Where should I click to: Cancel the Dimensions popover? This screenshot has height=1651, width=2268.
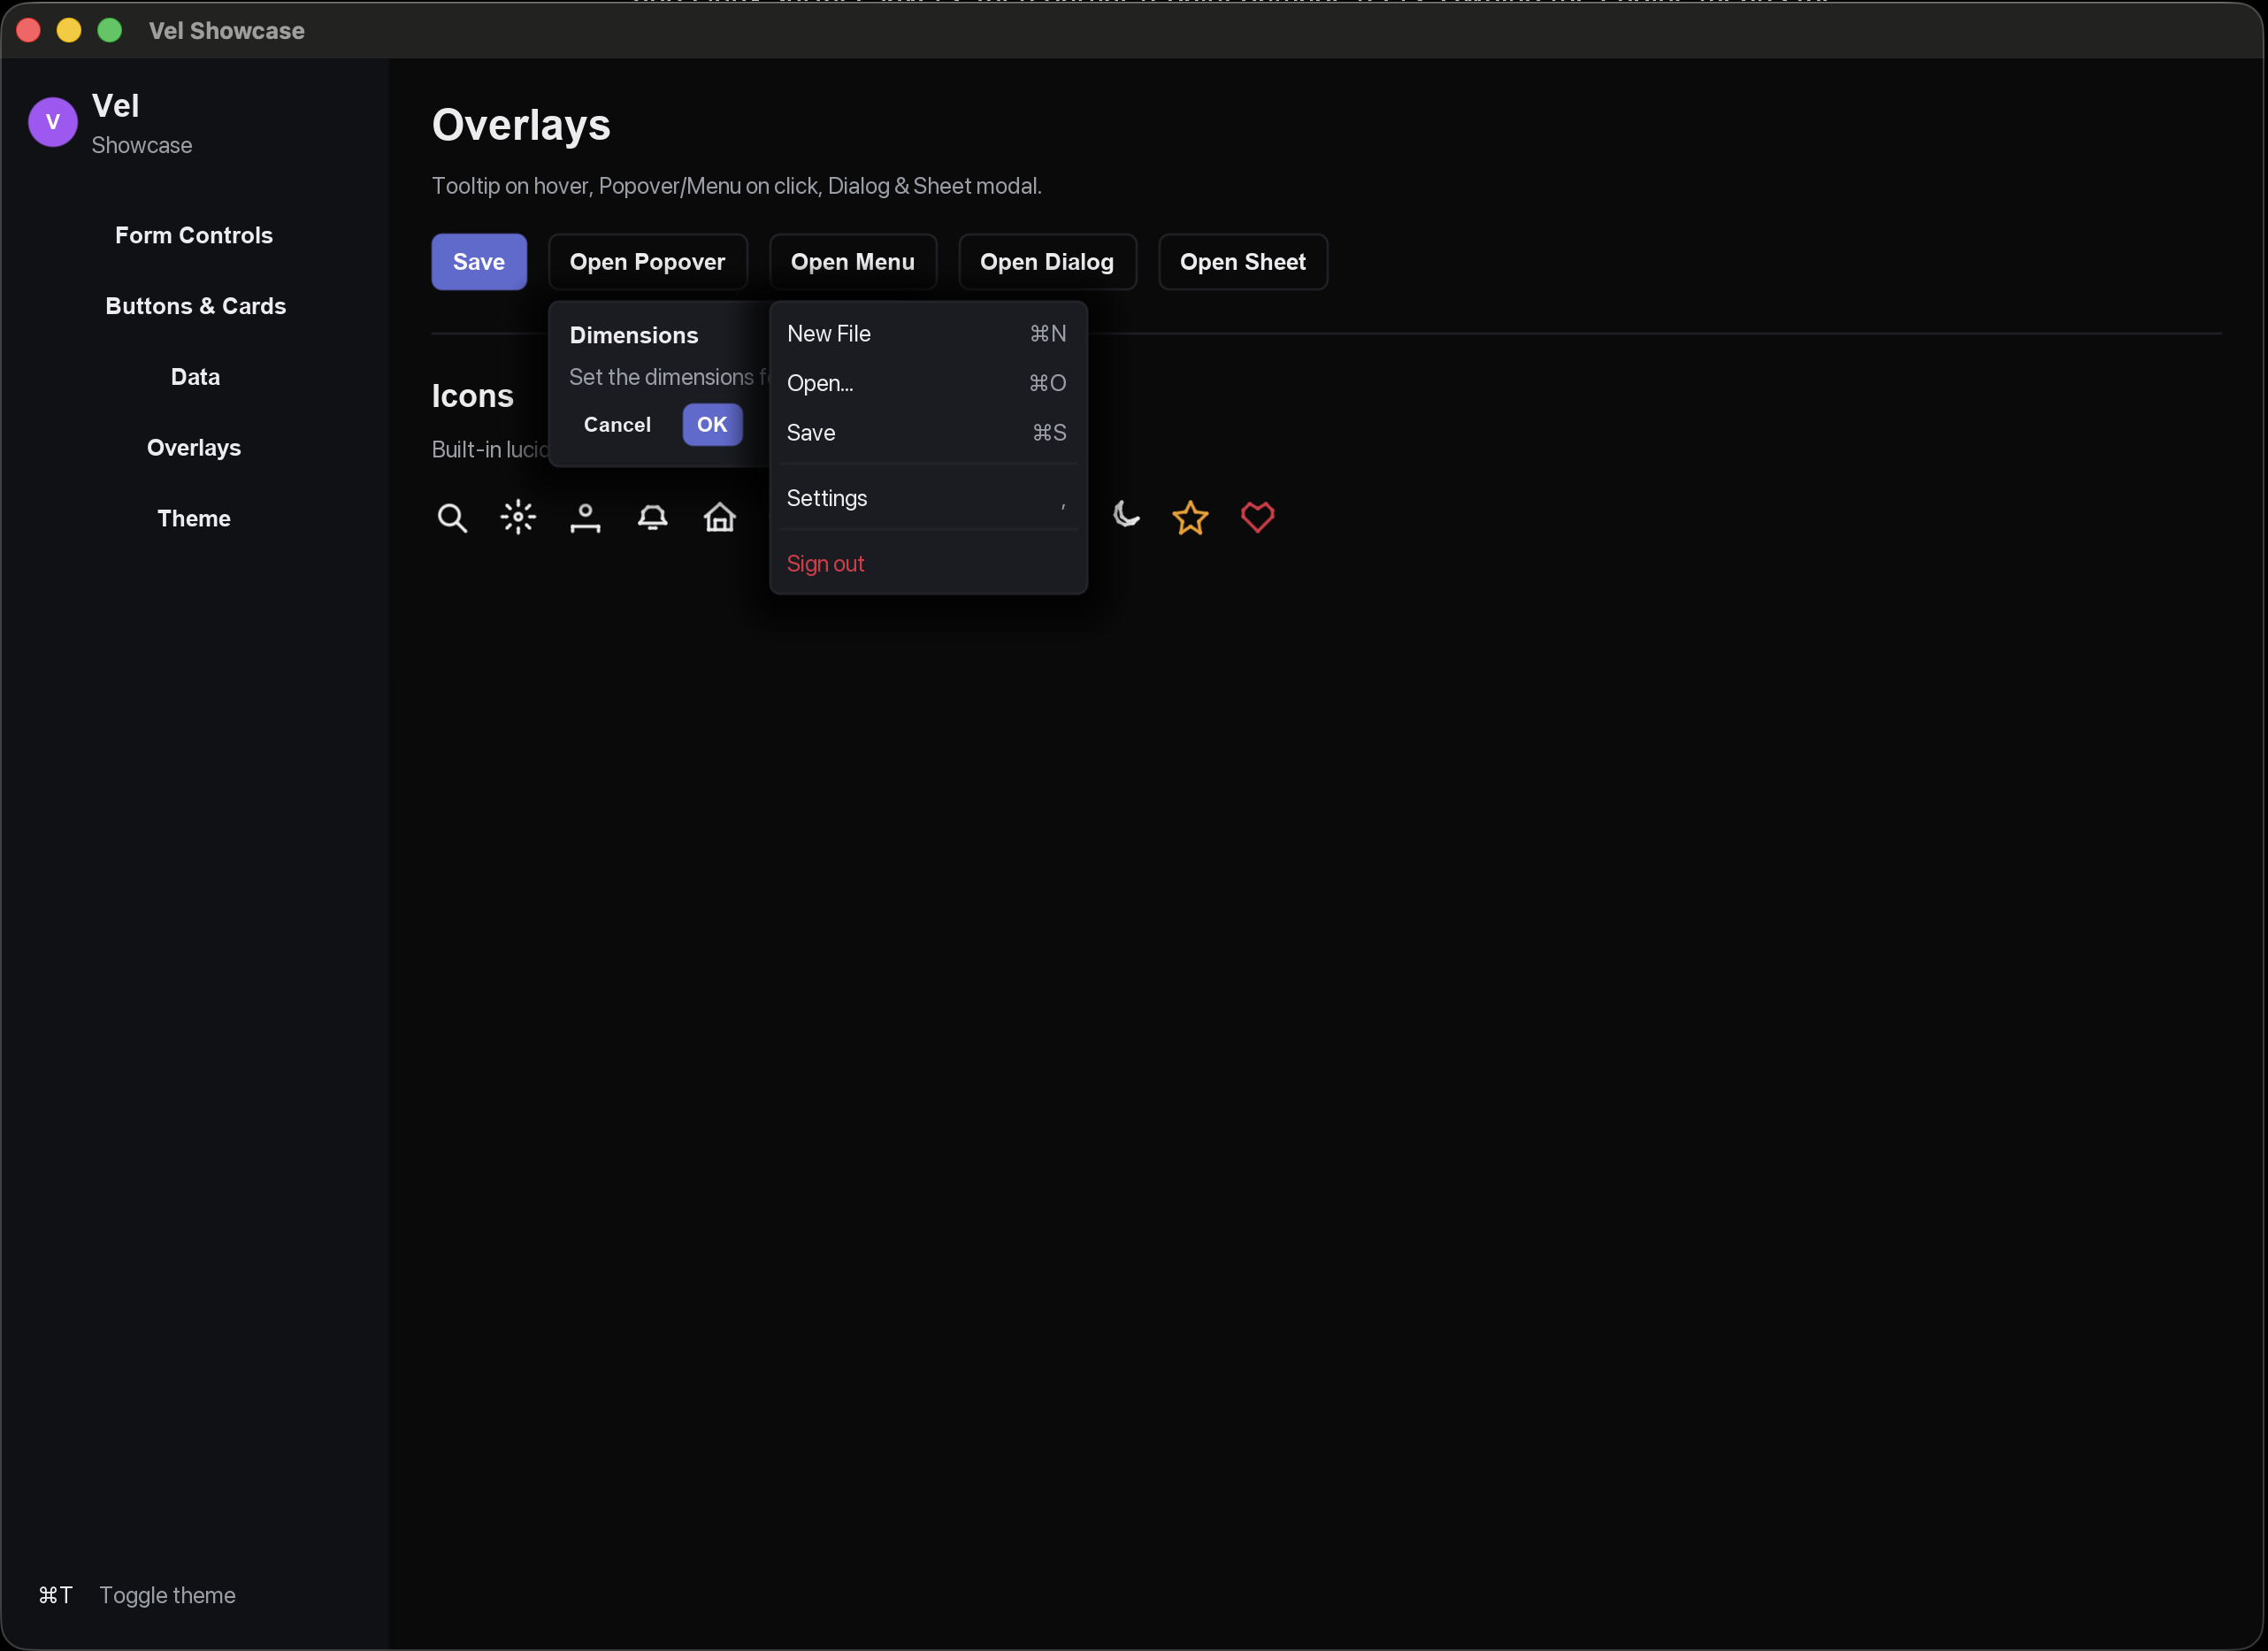pyautogui.click(x=617, y=425)
